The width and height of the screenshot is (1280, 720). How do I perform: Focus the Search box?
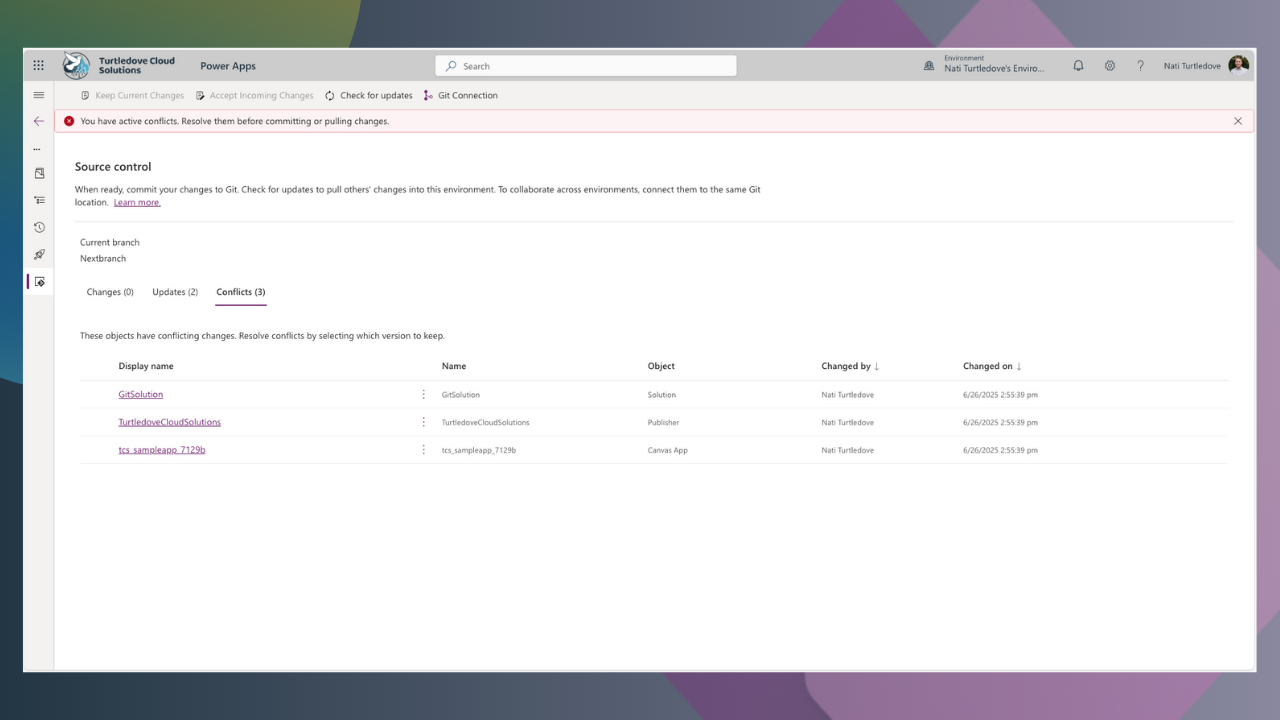click(586, 66)
